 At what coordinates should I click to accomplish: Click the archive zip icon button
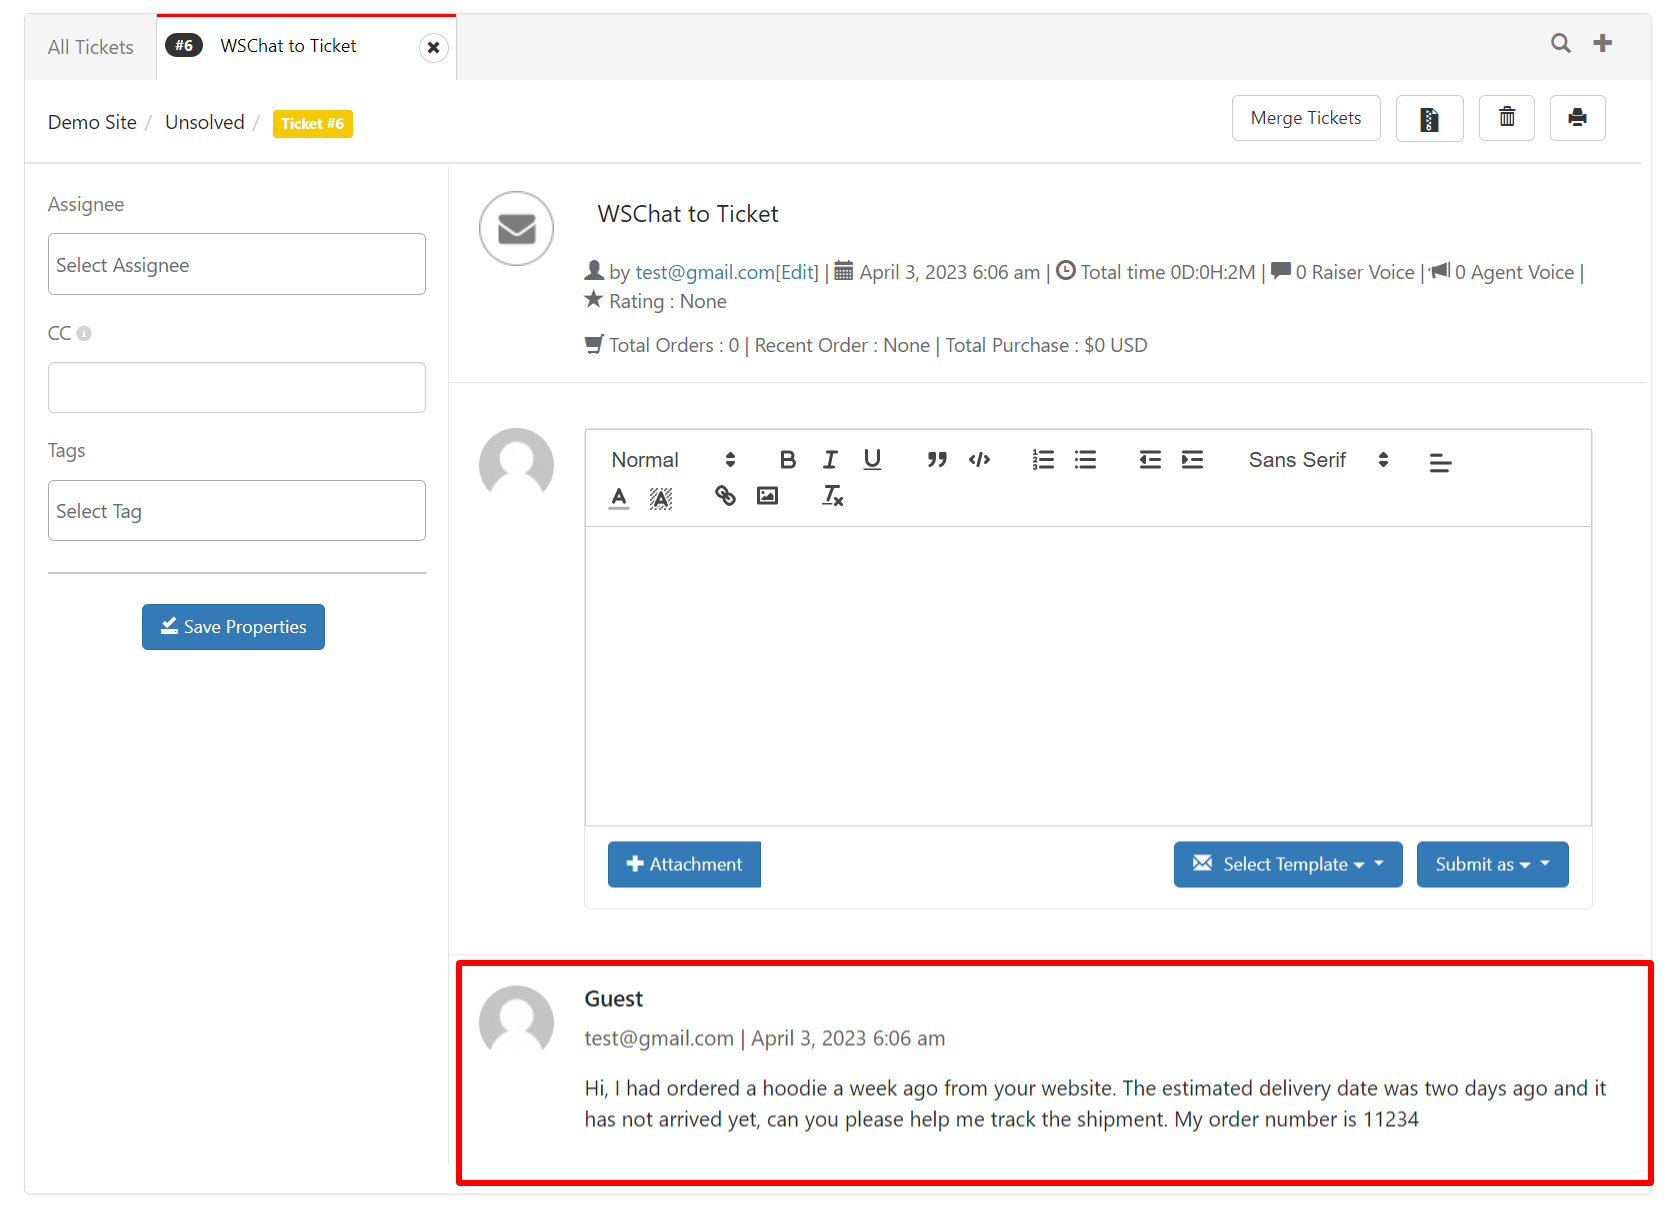tap(1429, 119)
